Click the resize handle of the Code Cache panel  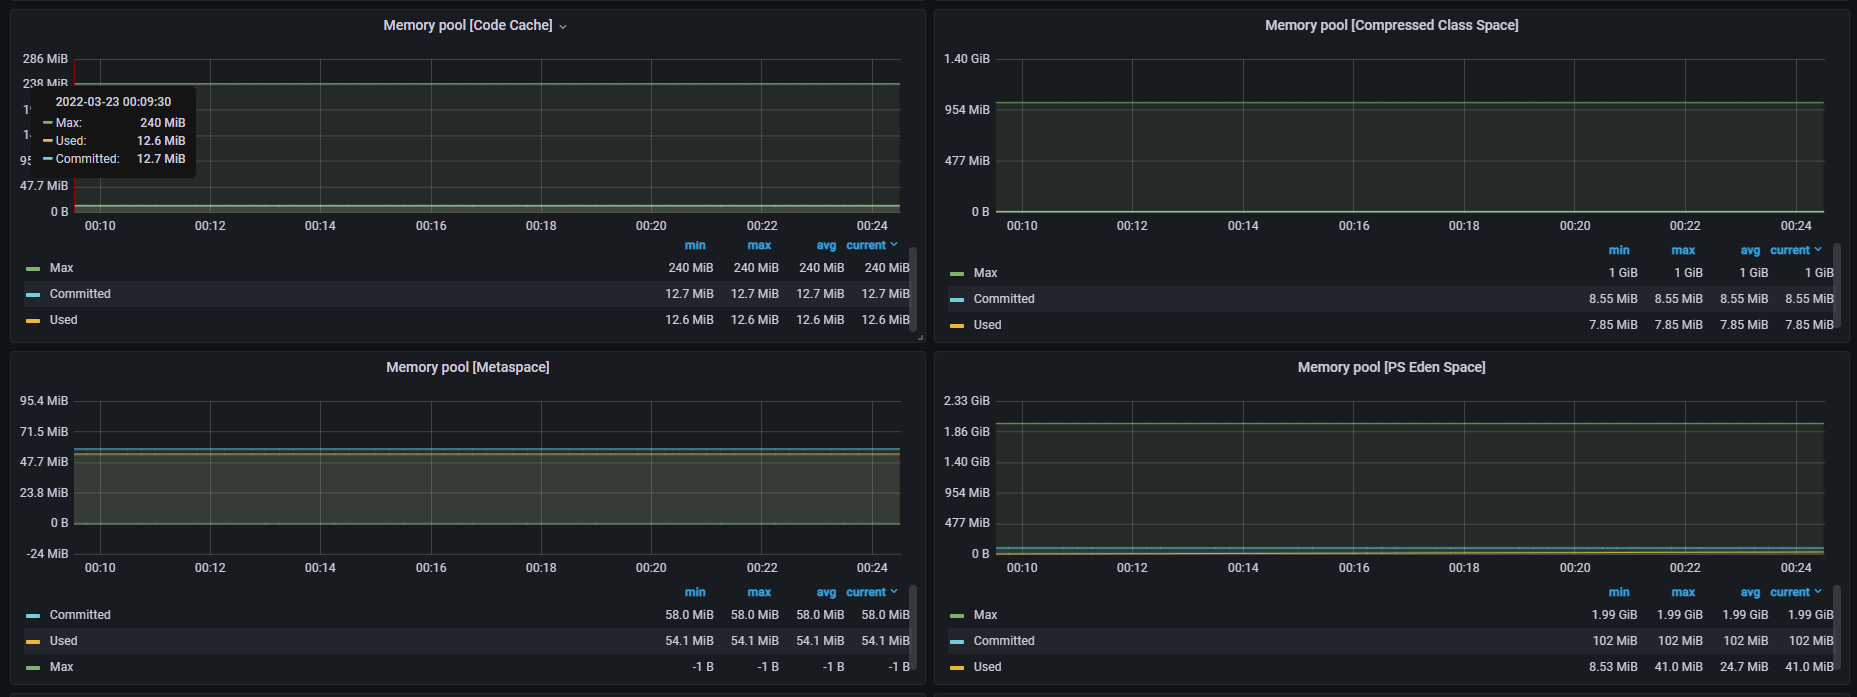(x=920, y=338)
